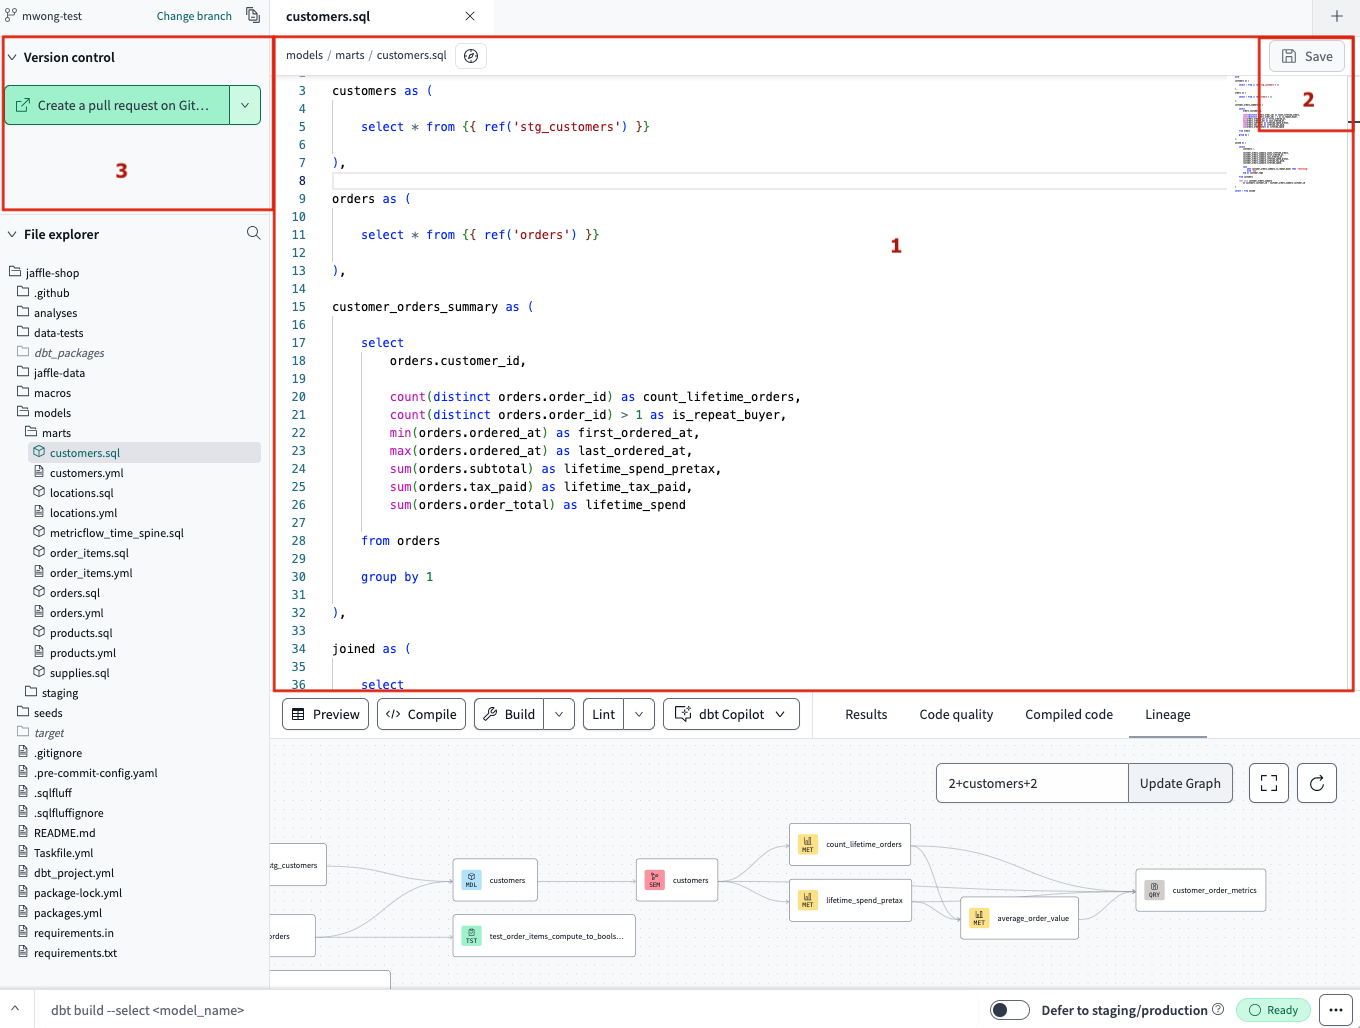Switch to the Compiled code tab
This screenshot has width=1360, height=1028.
1068,714
